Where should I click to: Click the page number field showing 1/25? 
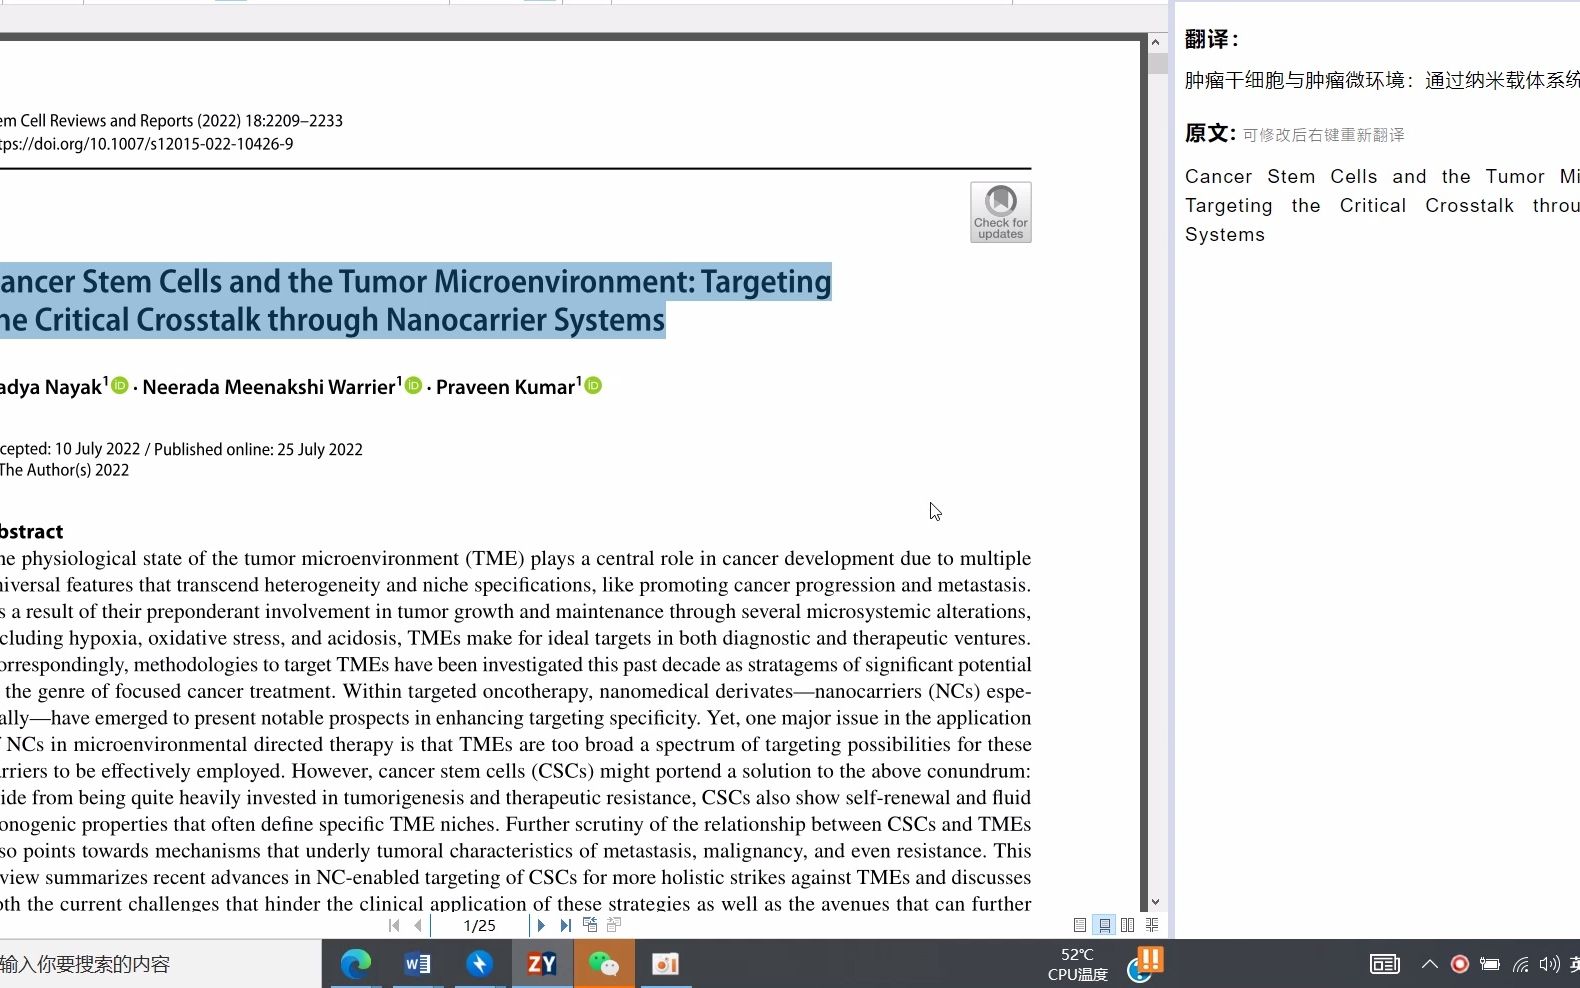[x=480, y=926]
